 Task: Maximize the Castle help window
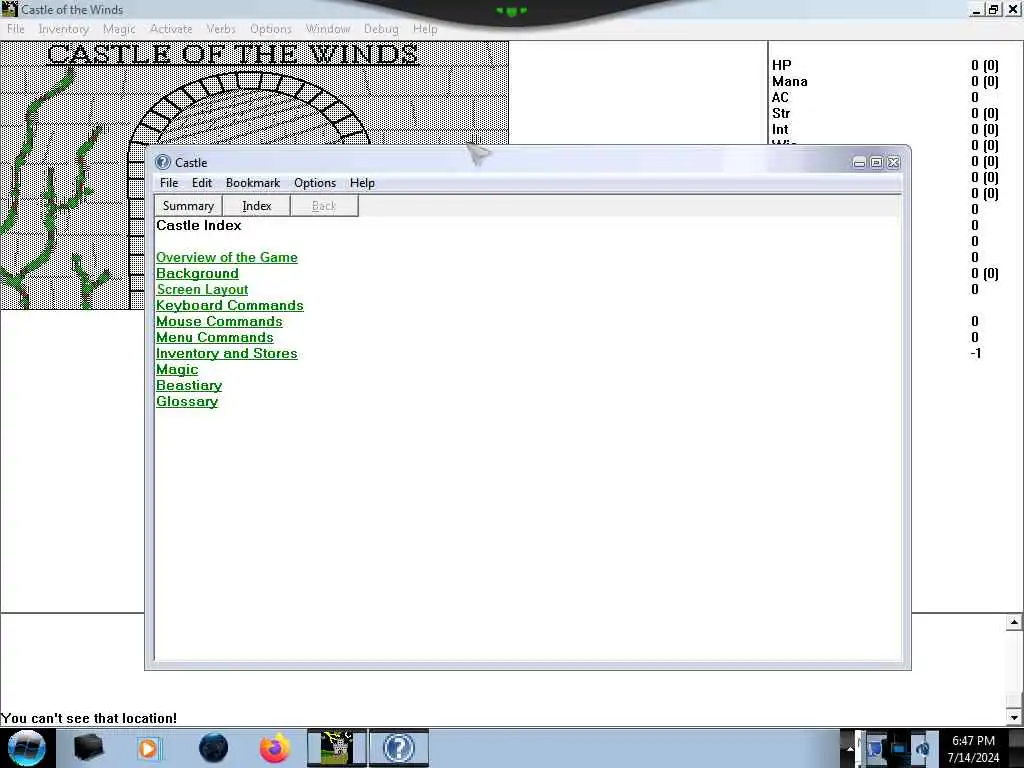pos(876,163)
